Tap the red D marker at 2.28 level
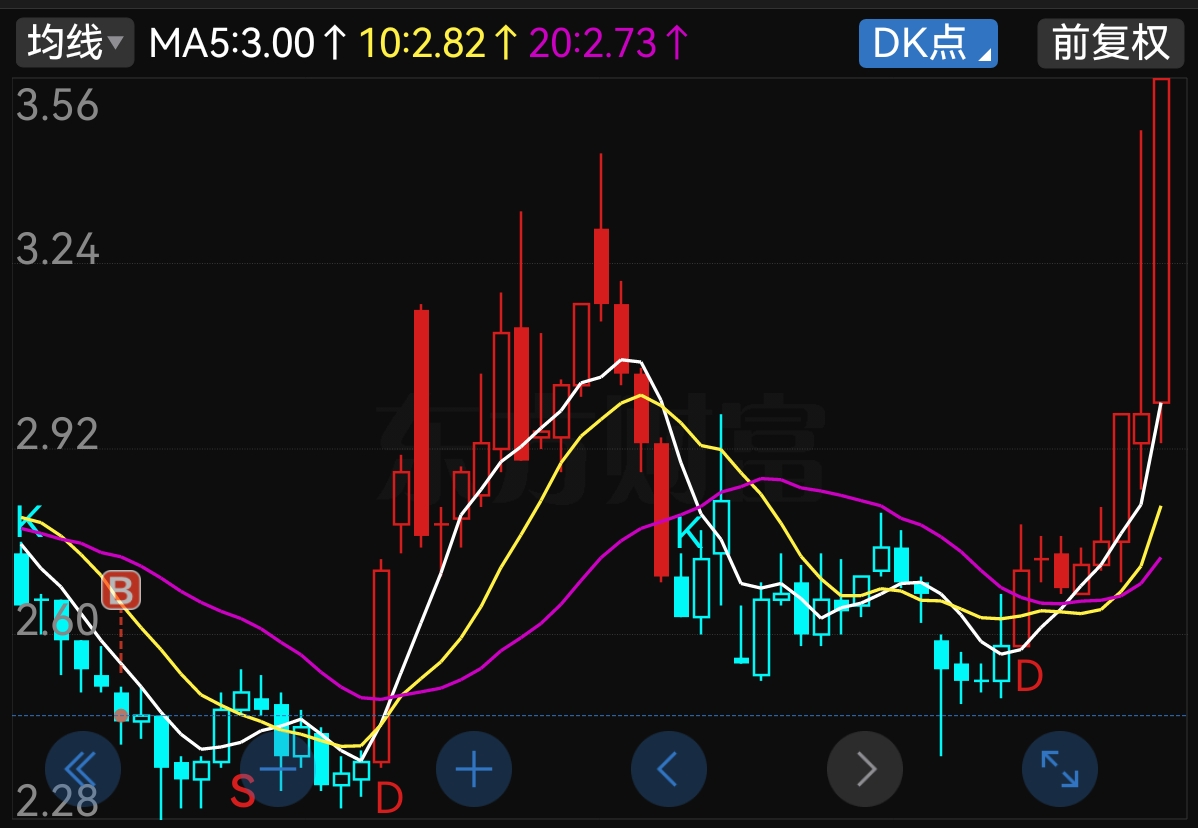This screenshot has height=828, width=1198. 390,797
